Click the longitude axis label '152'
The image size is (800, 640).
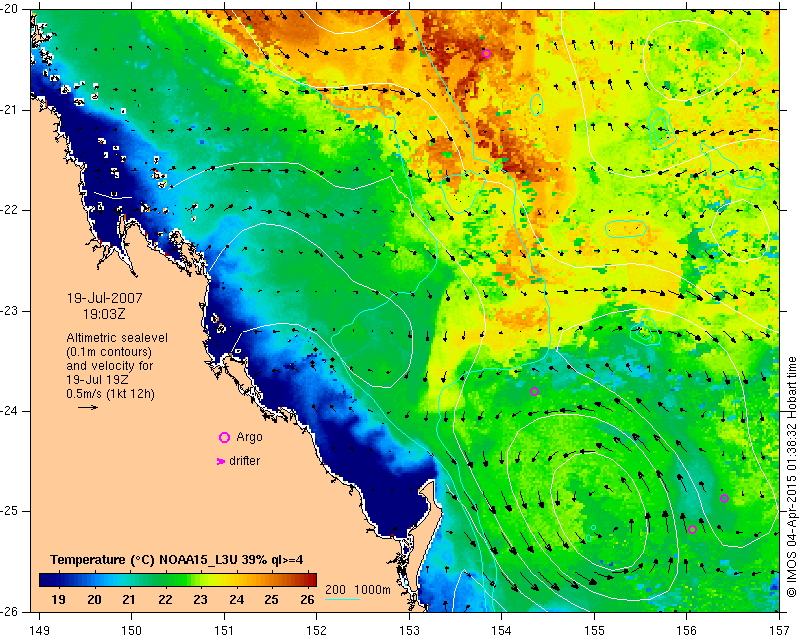pyautogui.click(x=316, y=631)
